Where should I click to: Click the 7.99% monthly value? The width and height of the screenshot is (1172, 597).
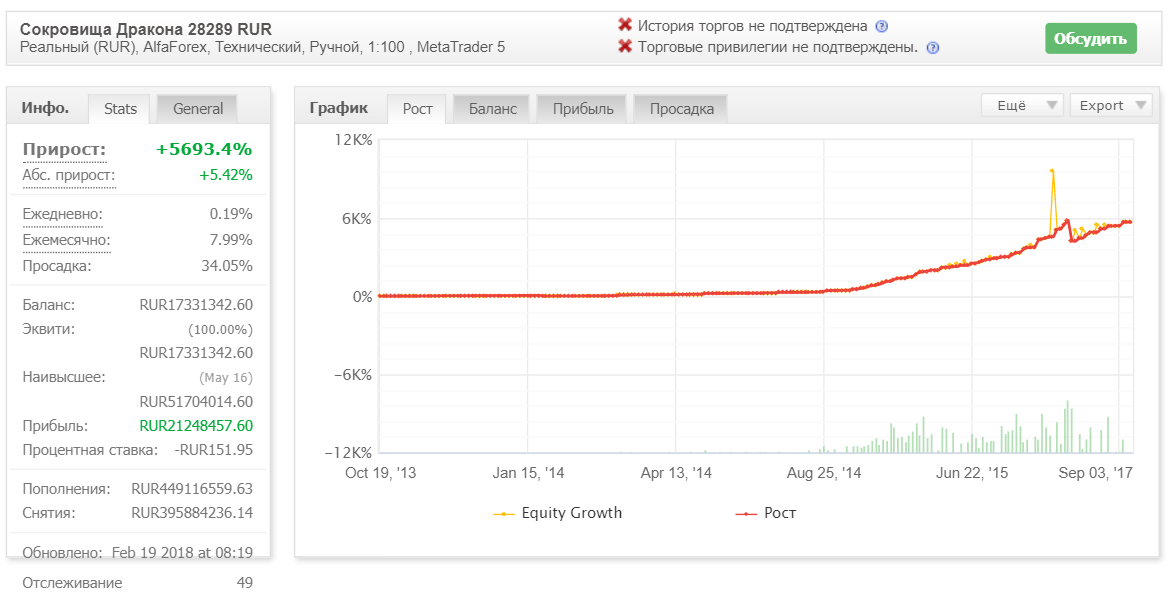point(231,241)
